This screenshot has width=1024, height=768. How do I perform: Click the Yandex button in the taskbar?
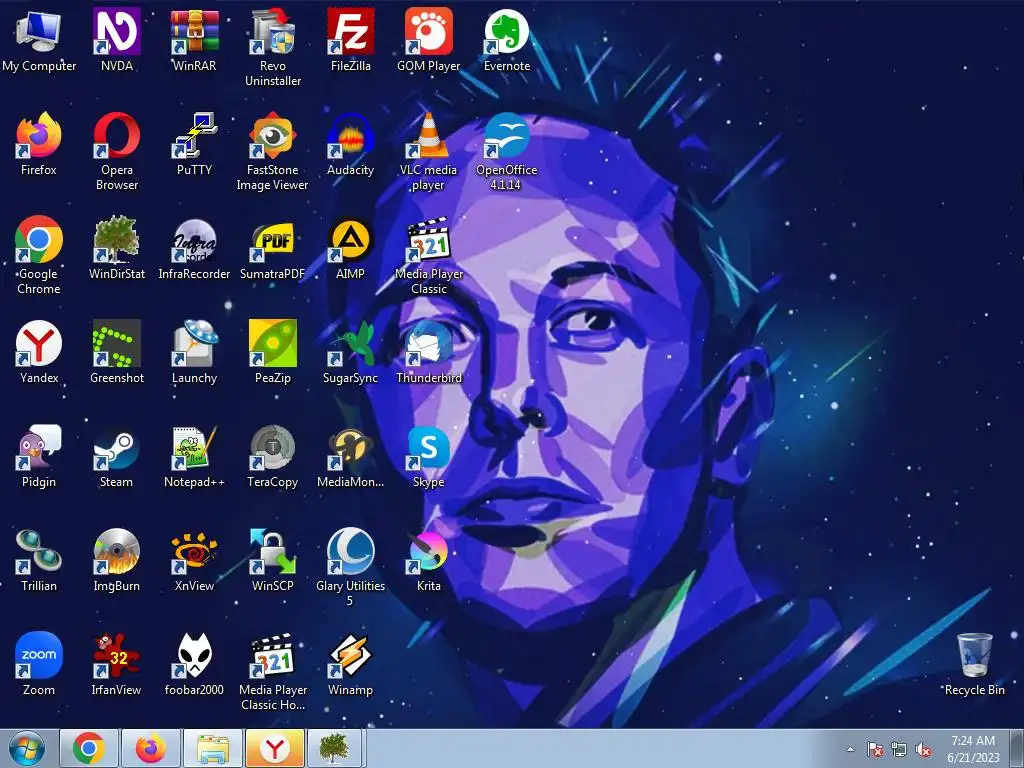coord(275,748)
